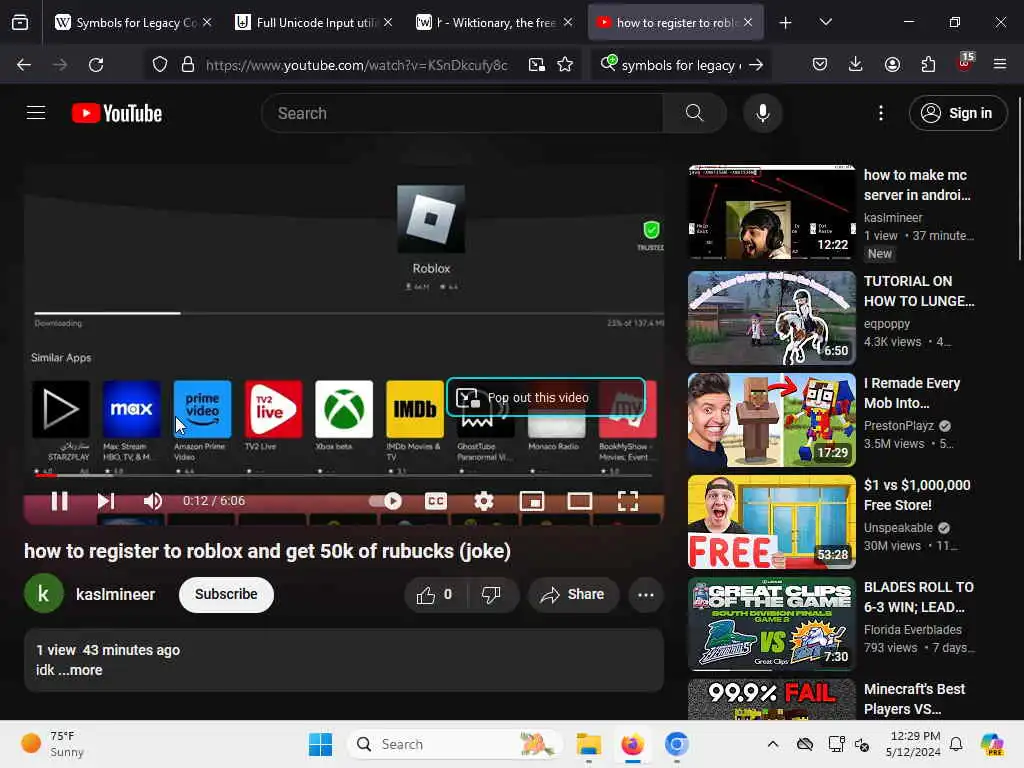1024x768 pixels.
Task: Switch to miniplayer mode
Action: pos(532,501)
